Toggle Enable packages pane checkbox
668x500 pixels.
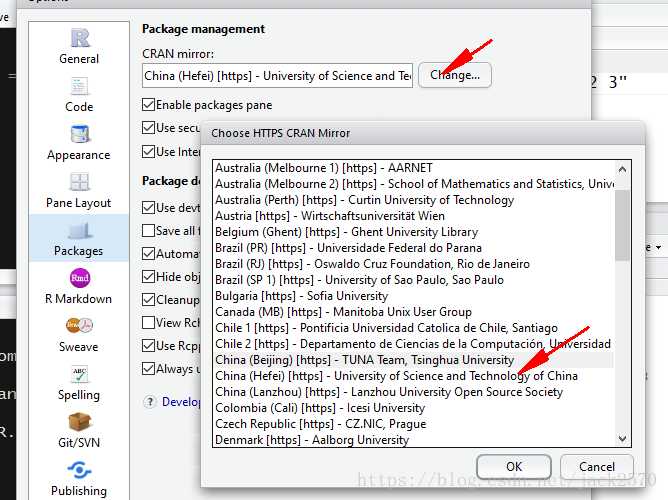point(148,104)
